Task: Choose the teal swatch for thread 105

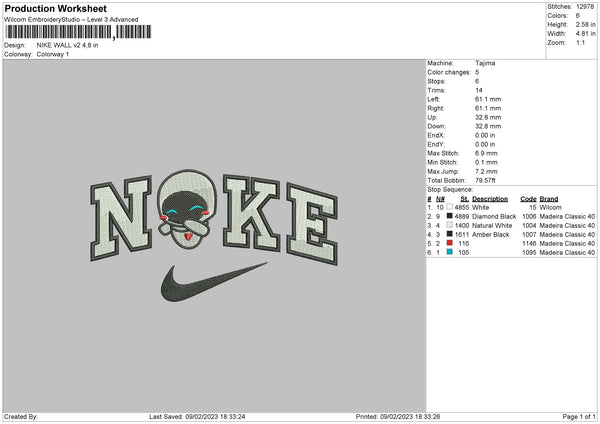Action: (x=449, y=252)
